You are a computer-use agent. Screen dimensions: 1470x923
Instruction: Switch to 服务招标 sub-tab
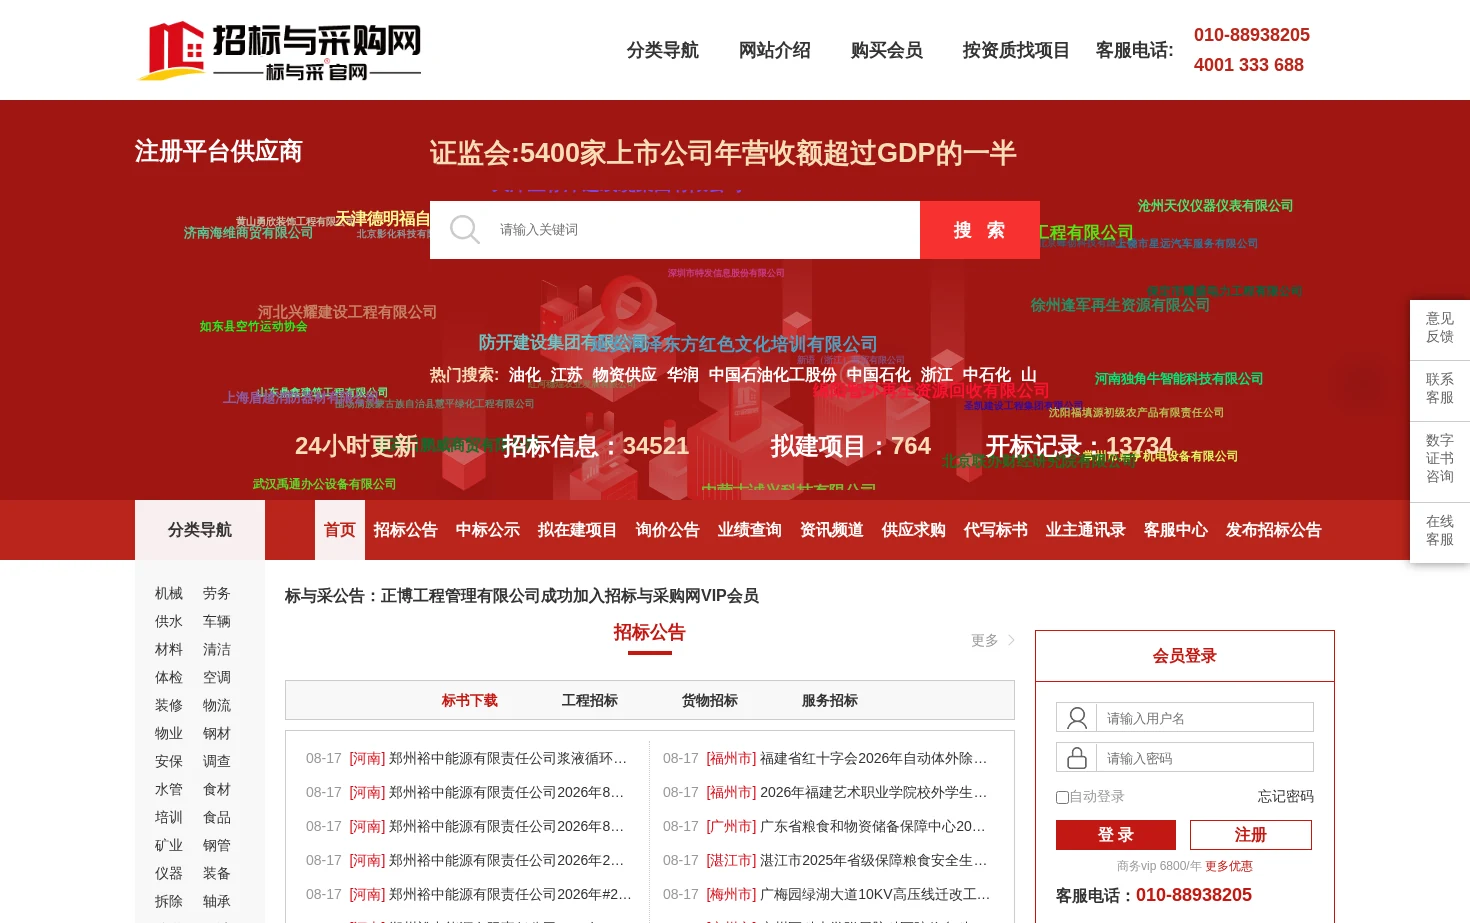[x=830, y=701]
